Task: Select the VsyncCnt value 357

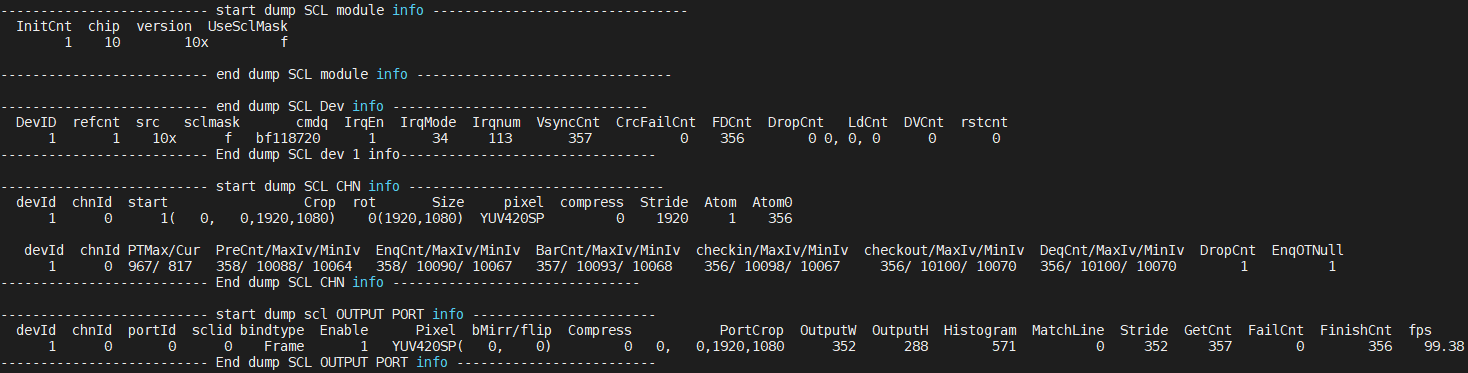Action: pyautogui.click(x=580, y=138)
